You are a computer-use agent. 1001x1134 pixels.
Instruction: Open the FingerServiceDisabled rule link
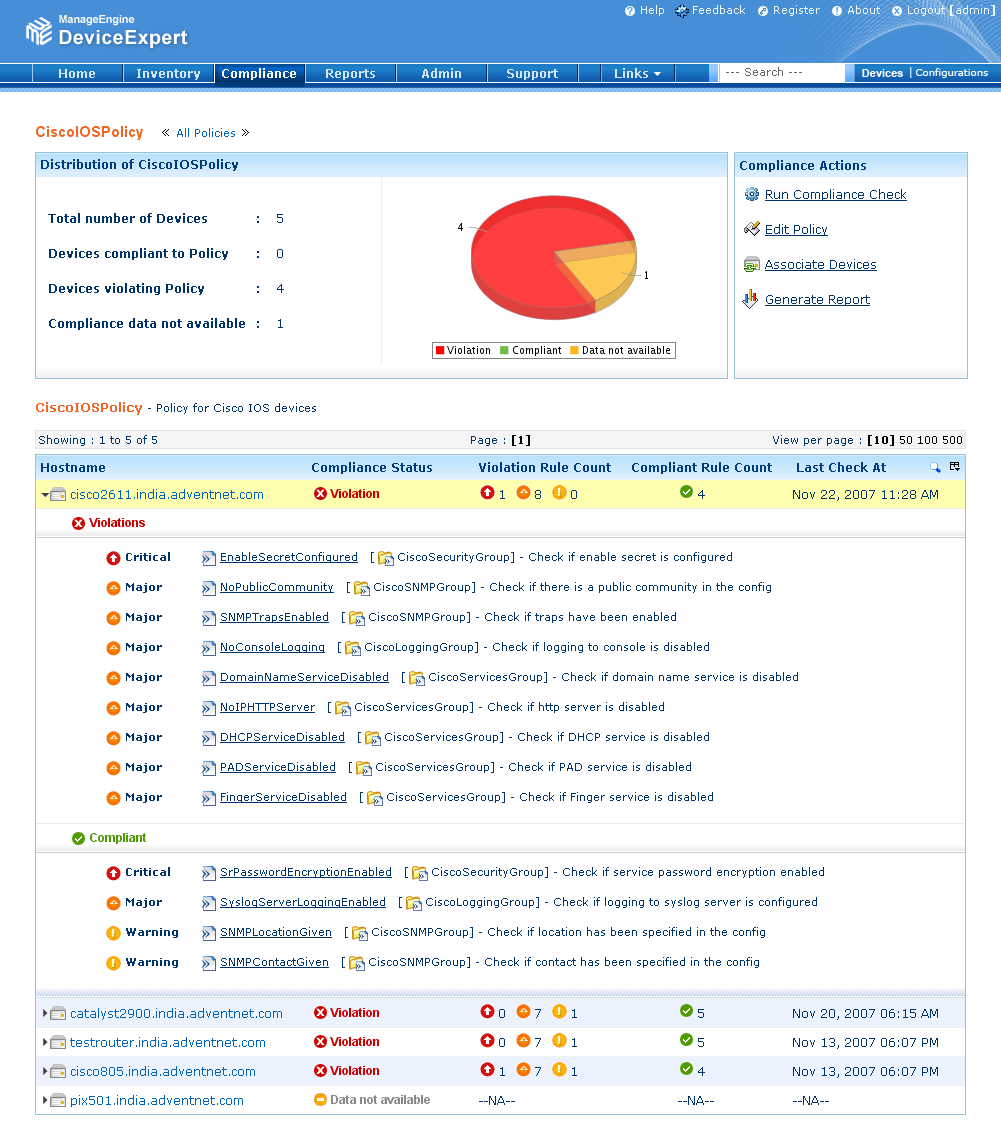[284, 797]
